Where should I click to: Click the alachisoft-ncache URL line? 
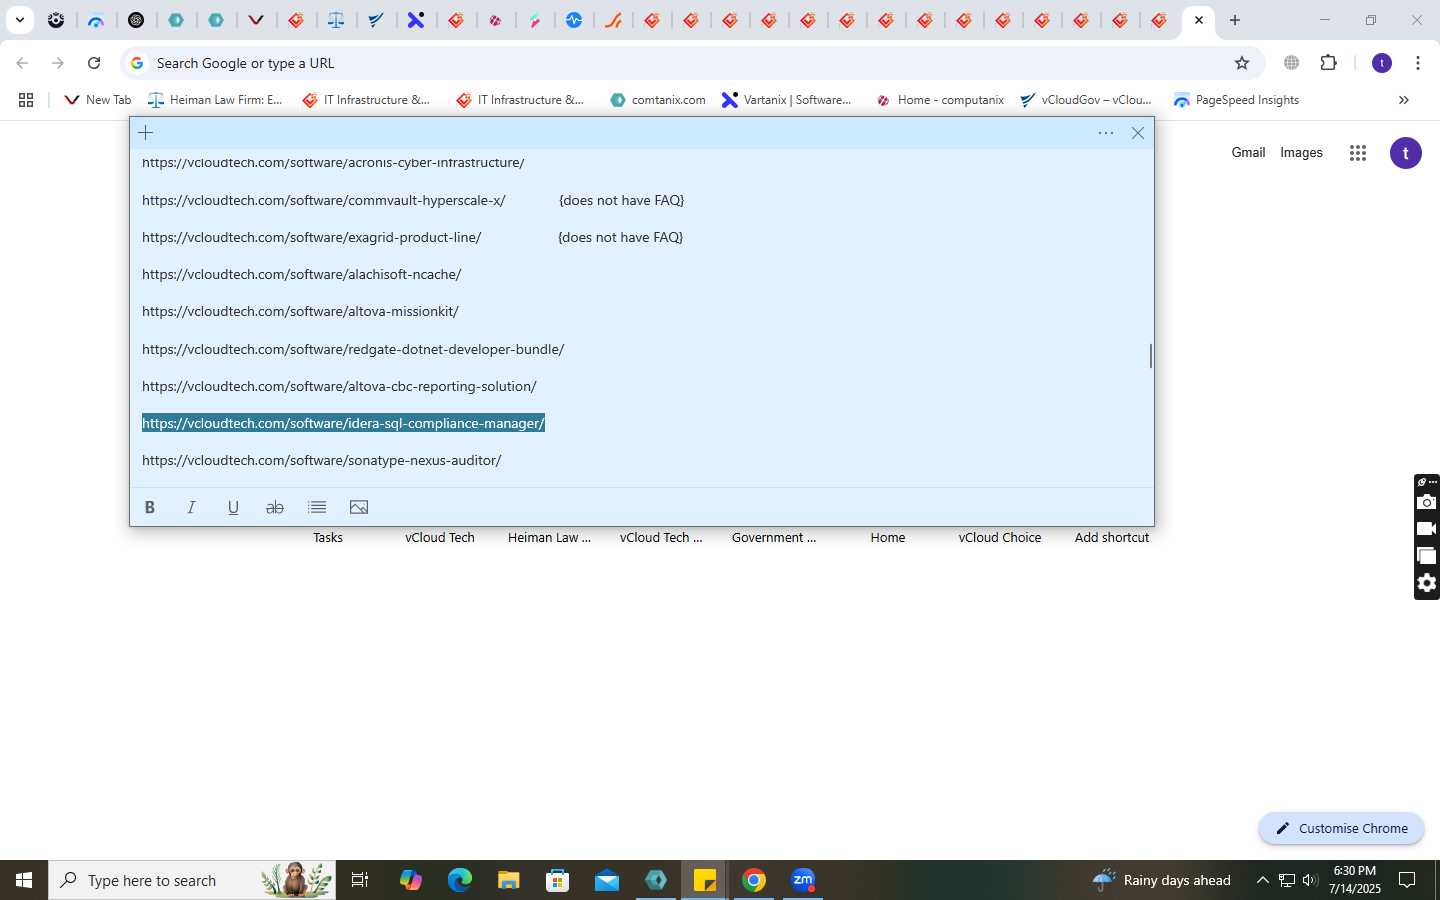click(301, 274)
